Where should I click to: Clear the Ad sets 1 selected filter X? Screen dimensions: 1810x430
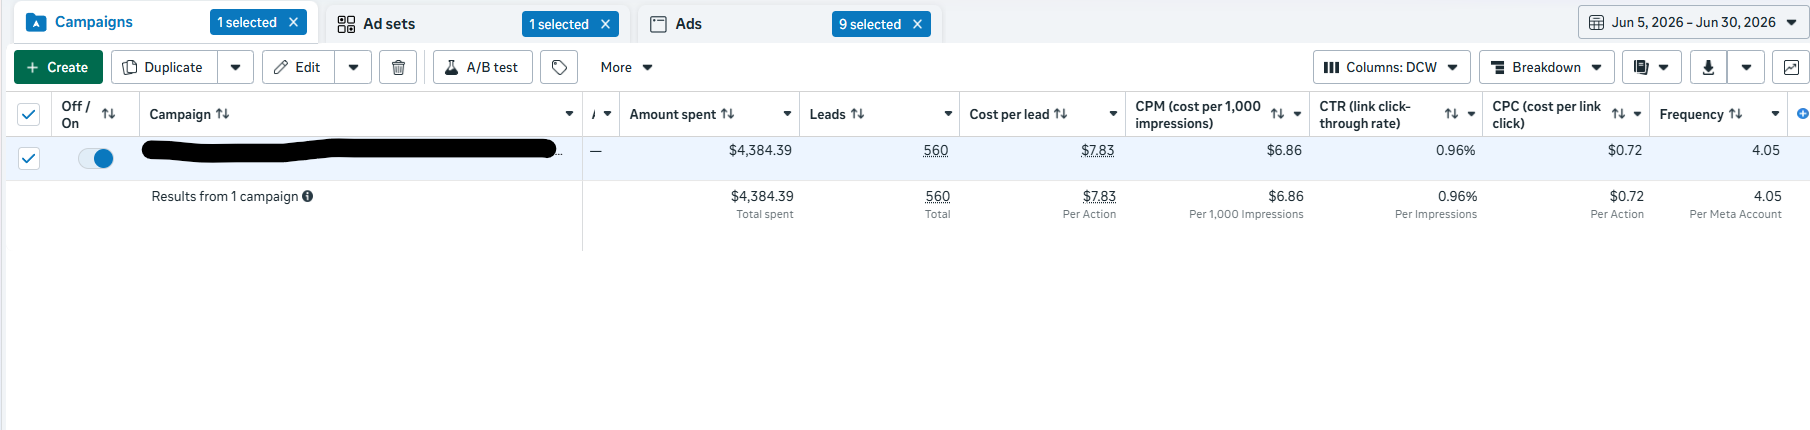click(605, 24)
